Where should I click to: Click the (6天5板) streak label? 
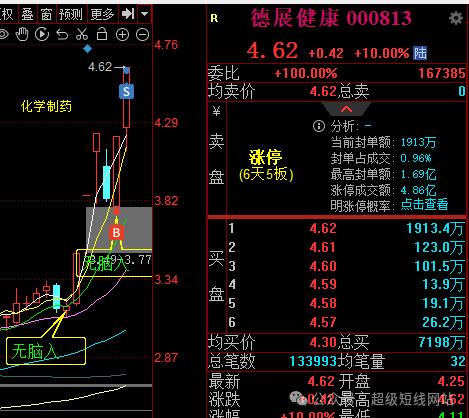click(266, 174)
